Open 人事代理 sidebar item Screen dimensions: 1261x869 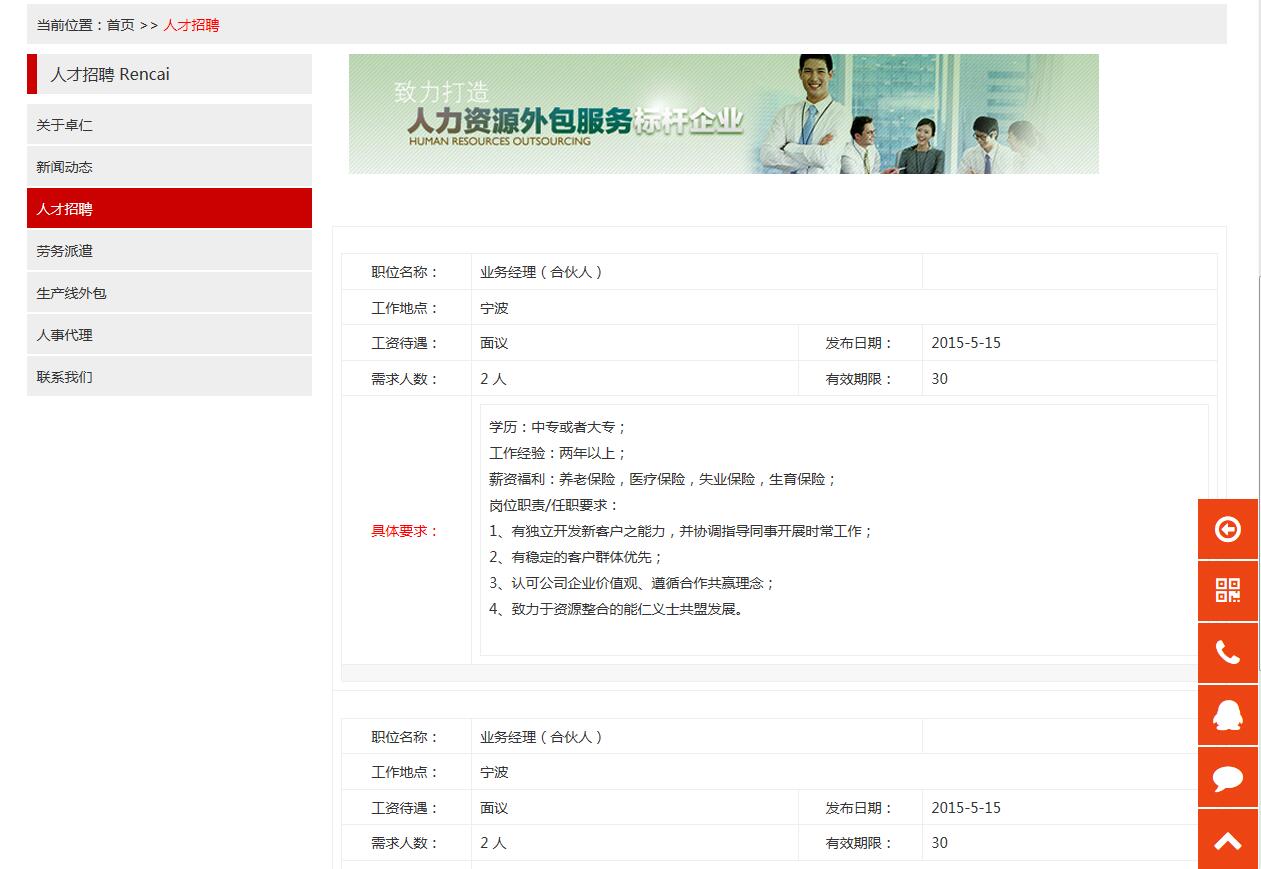[169, 335]
